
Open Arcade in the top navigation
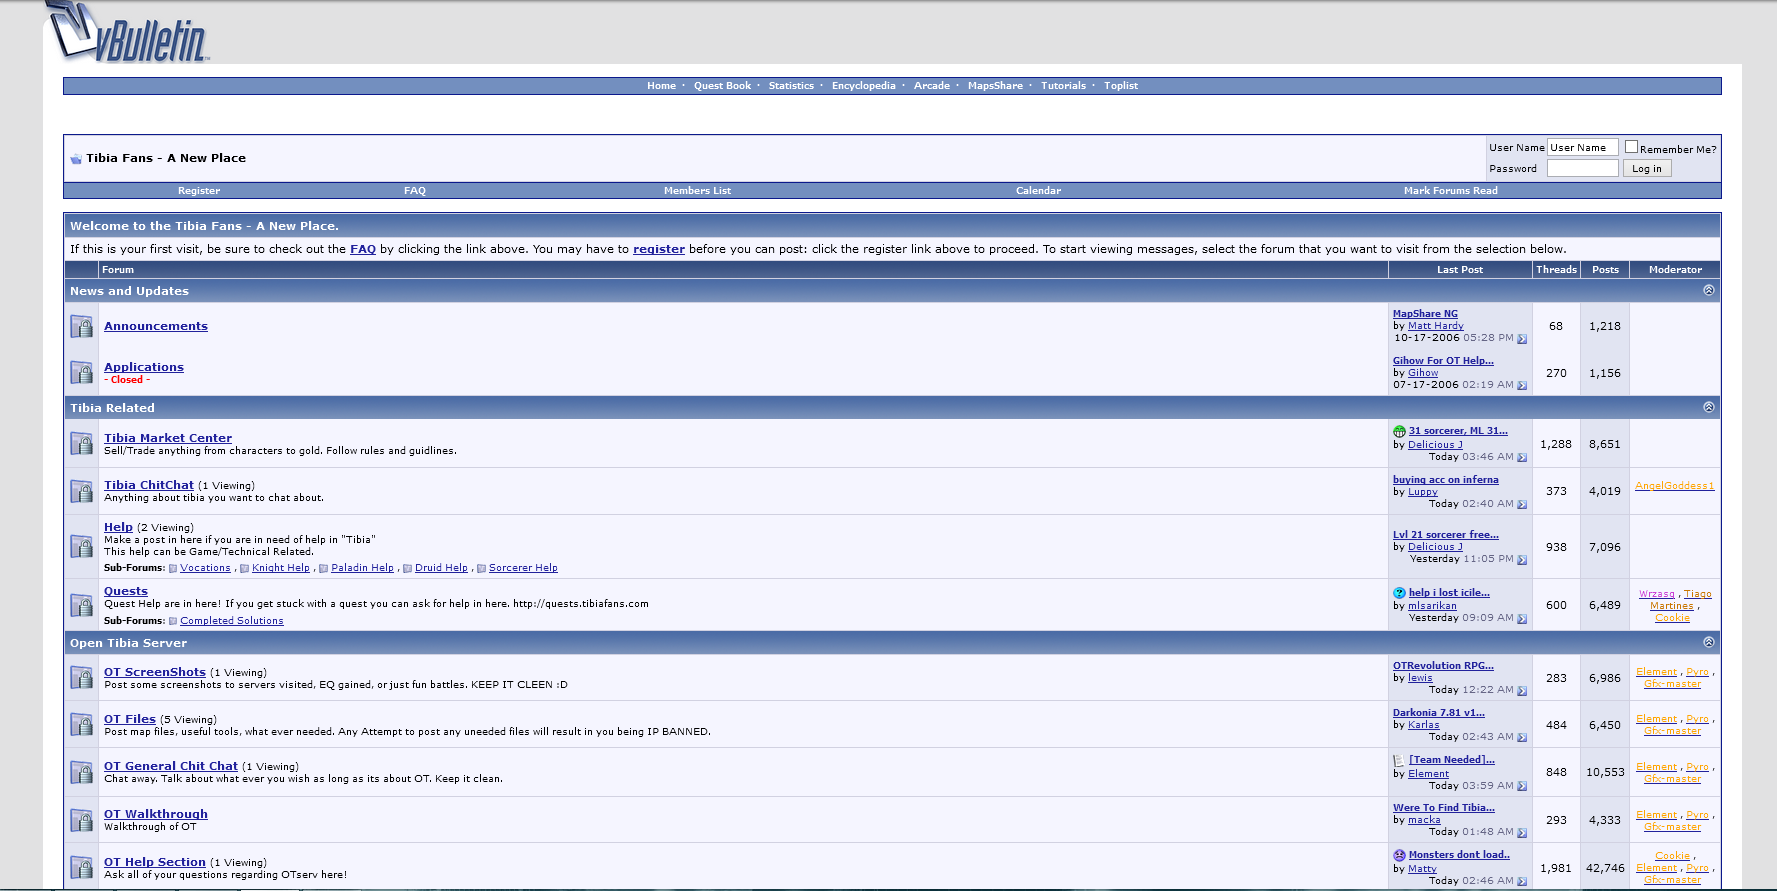coord(932,86)
